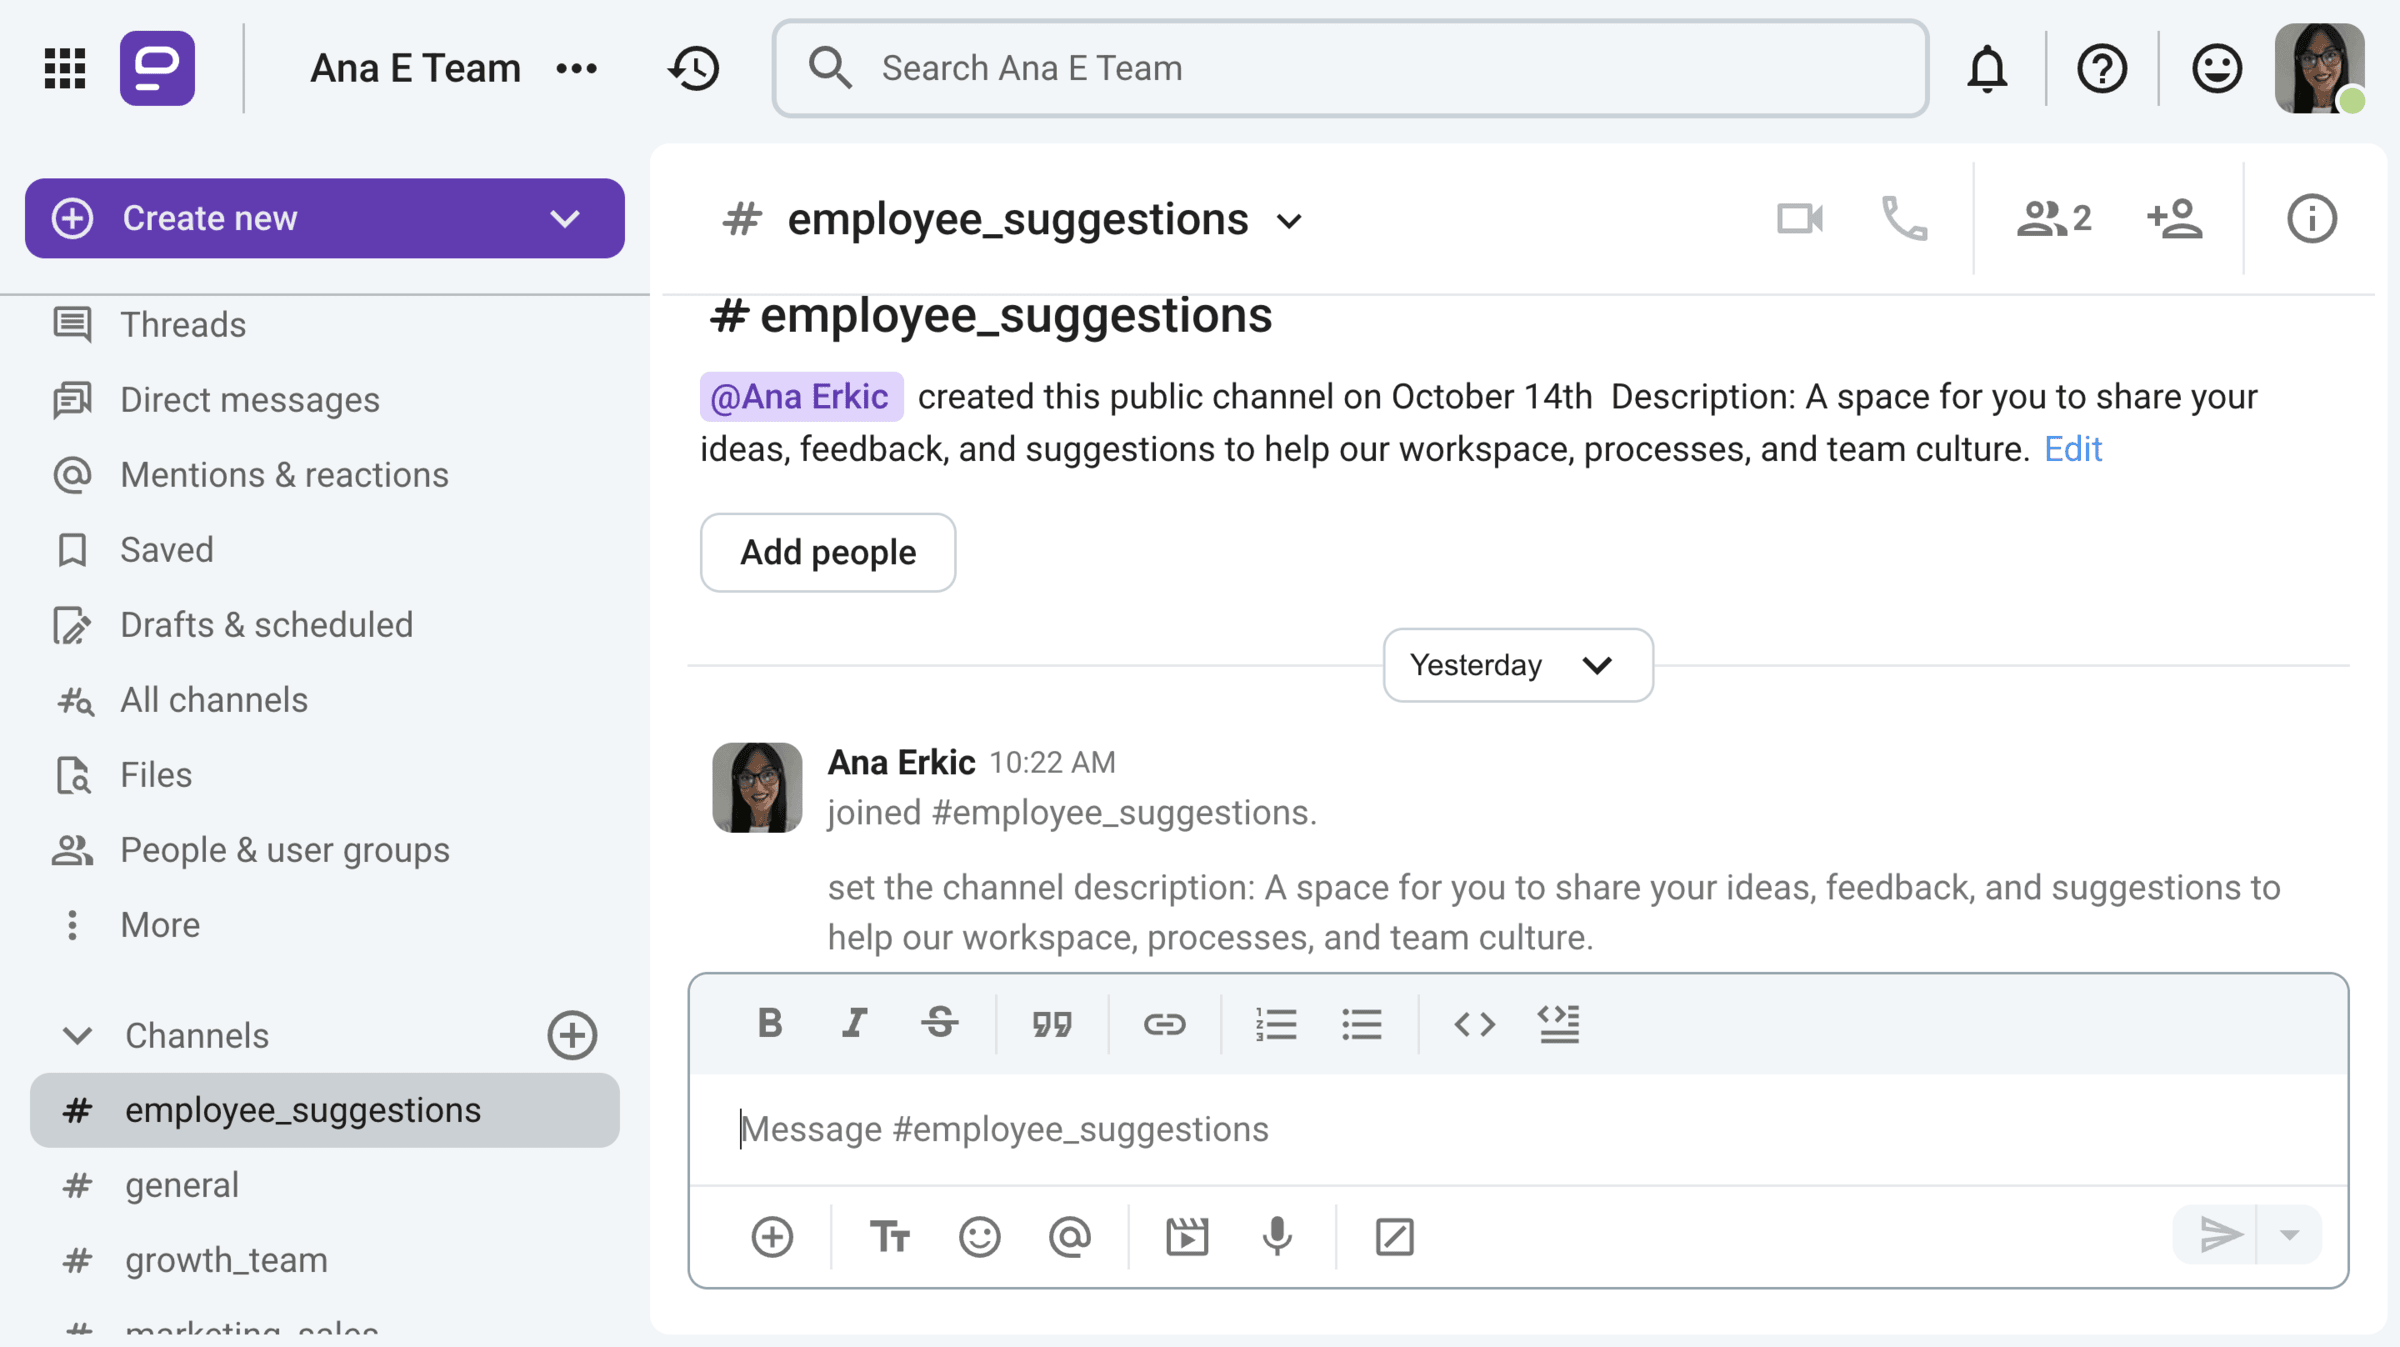The height and width of the screenshot is (1347, 2400).
Task: Click the Search Ana E Team field
Action: [1350, 69]
